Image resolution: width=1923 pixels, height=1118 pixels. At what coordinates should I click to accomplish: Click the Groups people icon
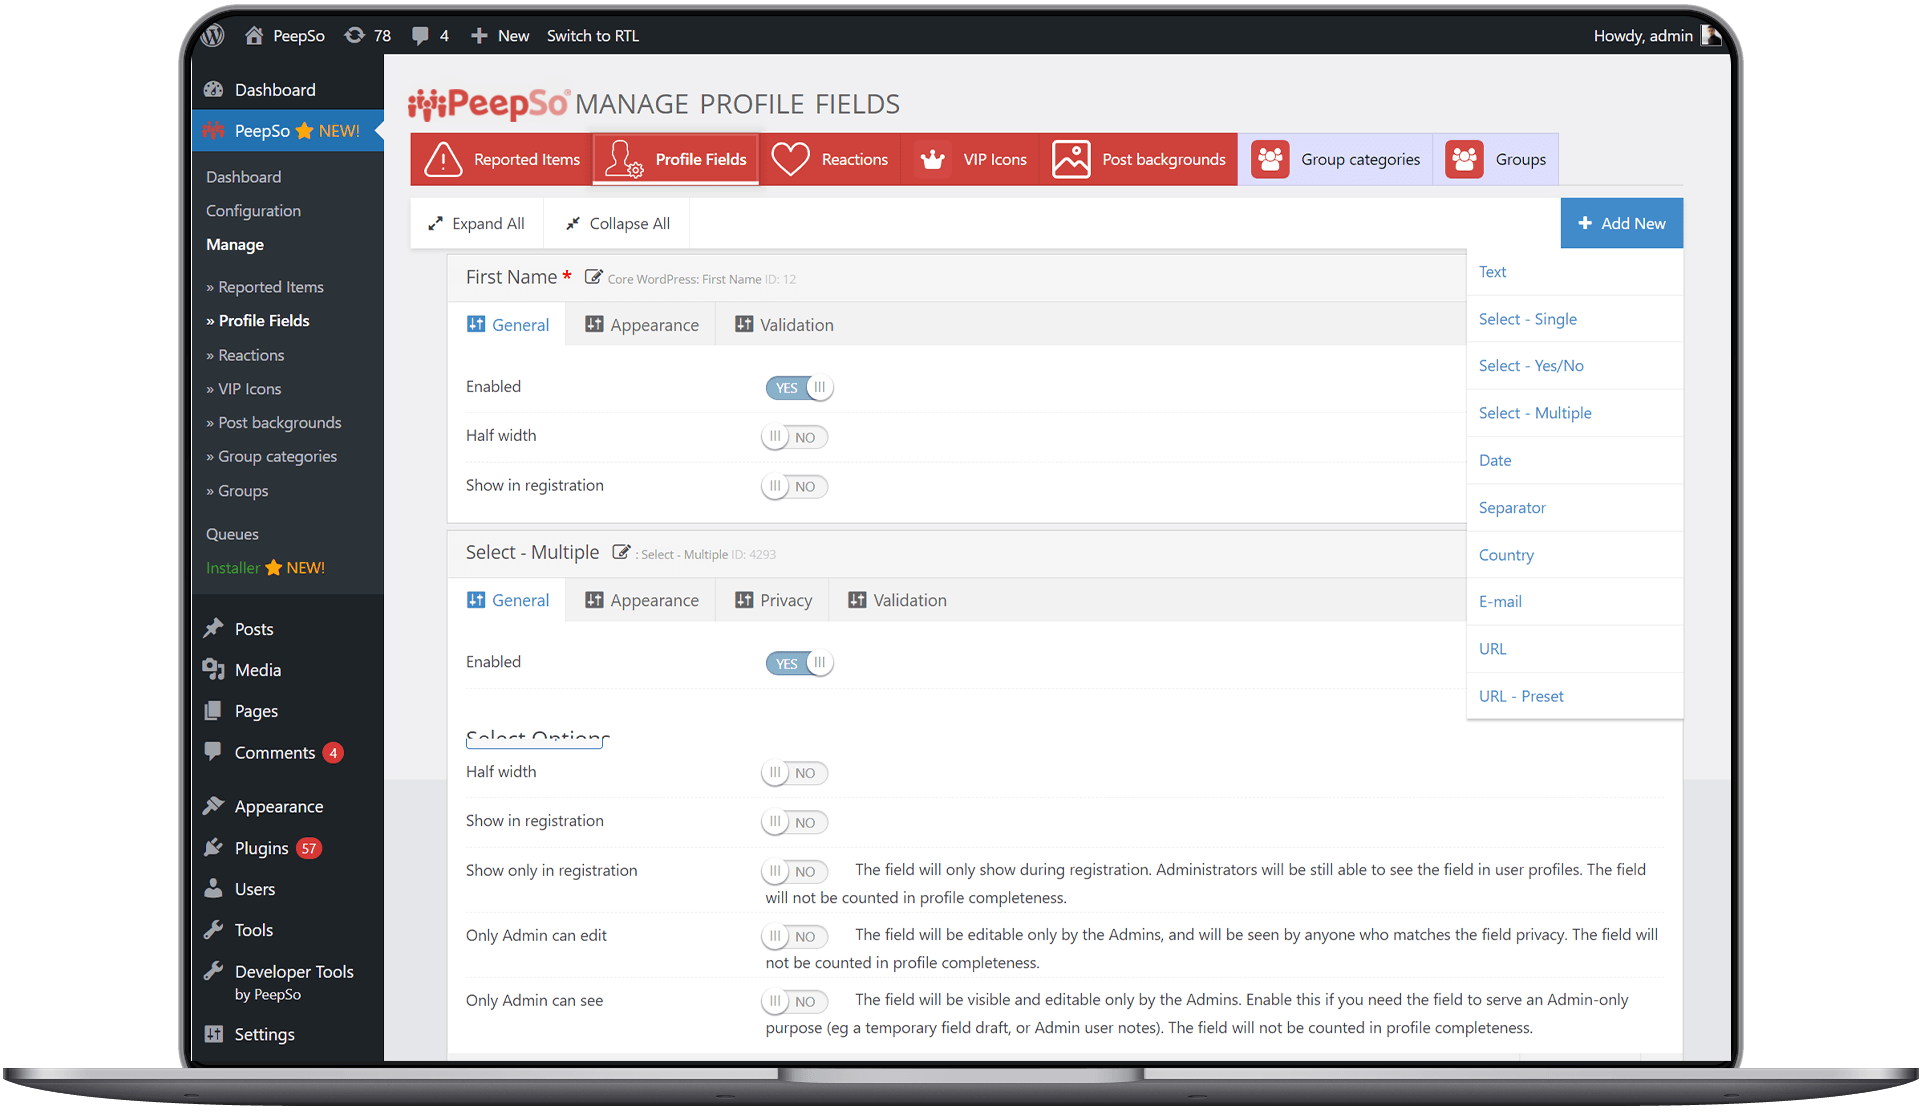coord(1465,159)
